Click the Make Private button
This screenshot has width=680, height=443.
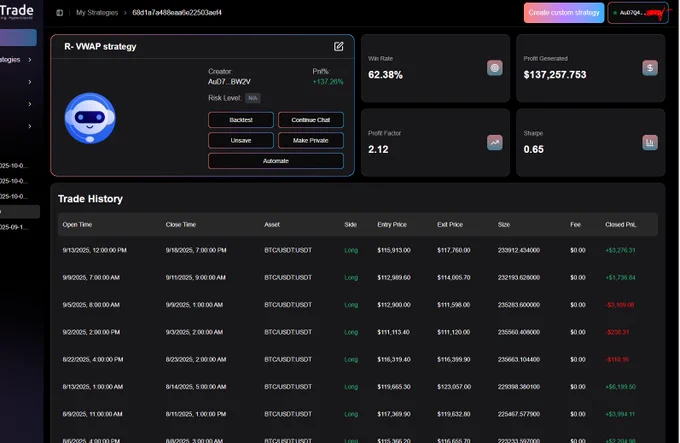coord(311,140)
